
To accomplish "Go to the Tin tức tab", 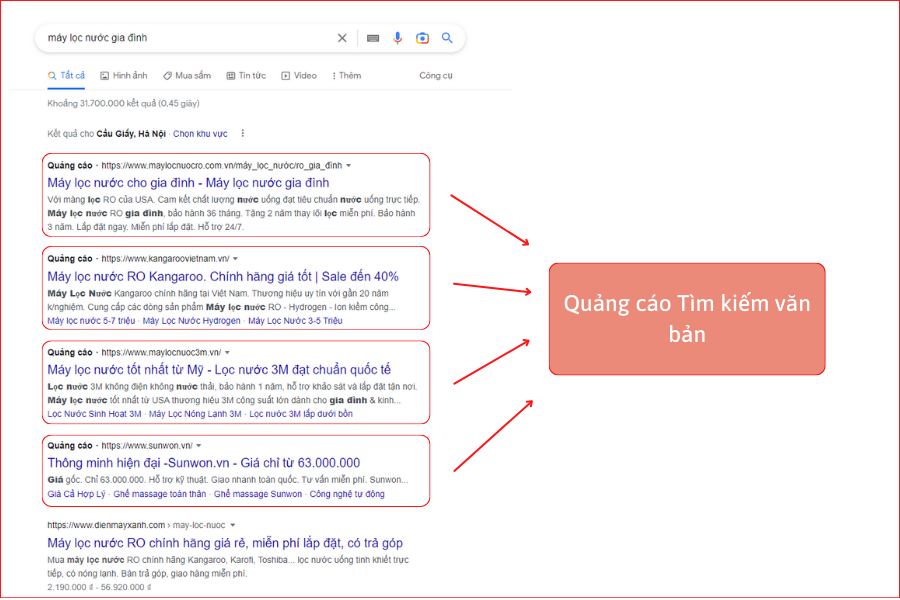I will tap(246, 75).
